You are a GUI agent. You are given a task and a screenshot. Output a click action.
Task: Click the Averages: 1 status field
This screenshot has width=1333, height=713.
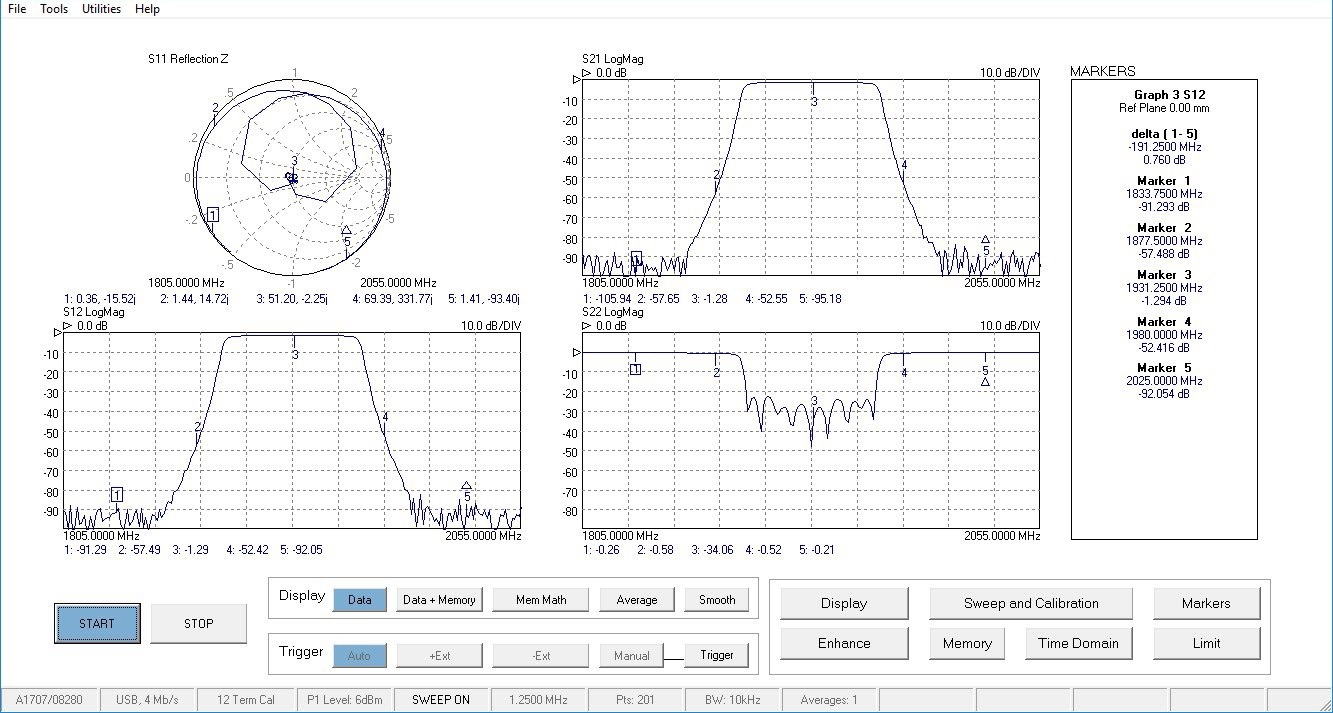tap(828, 700)
